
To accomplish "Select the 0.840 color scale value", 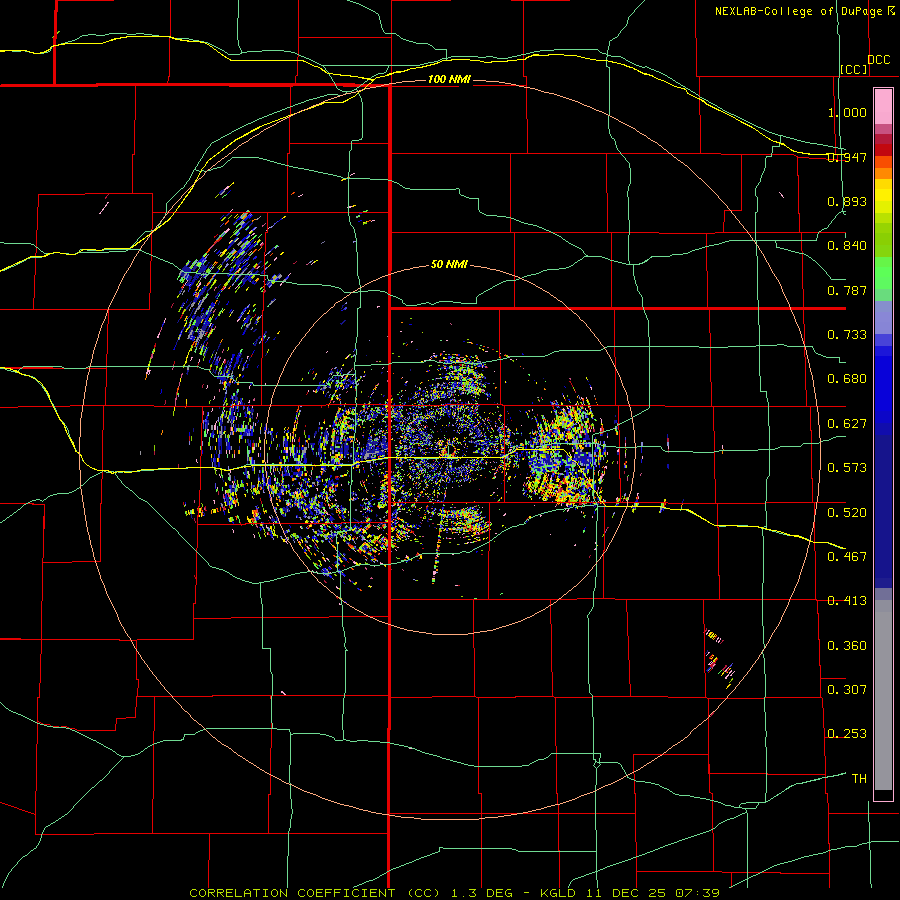I will (847, 246).
